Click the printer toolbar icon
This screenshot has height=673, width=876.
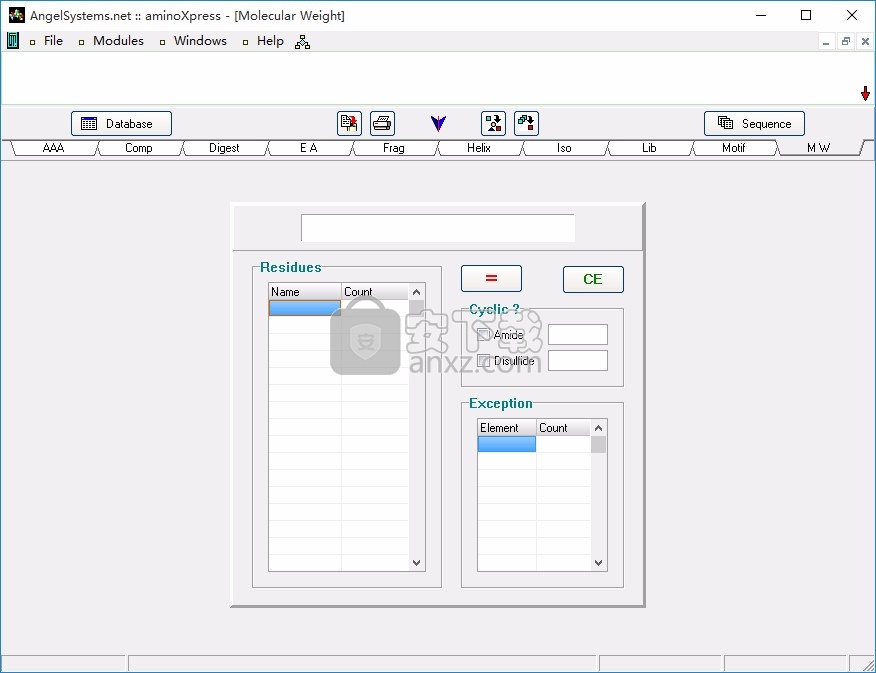[x=382, y=123]
